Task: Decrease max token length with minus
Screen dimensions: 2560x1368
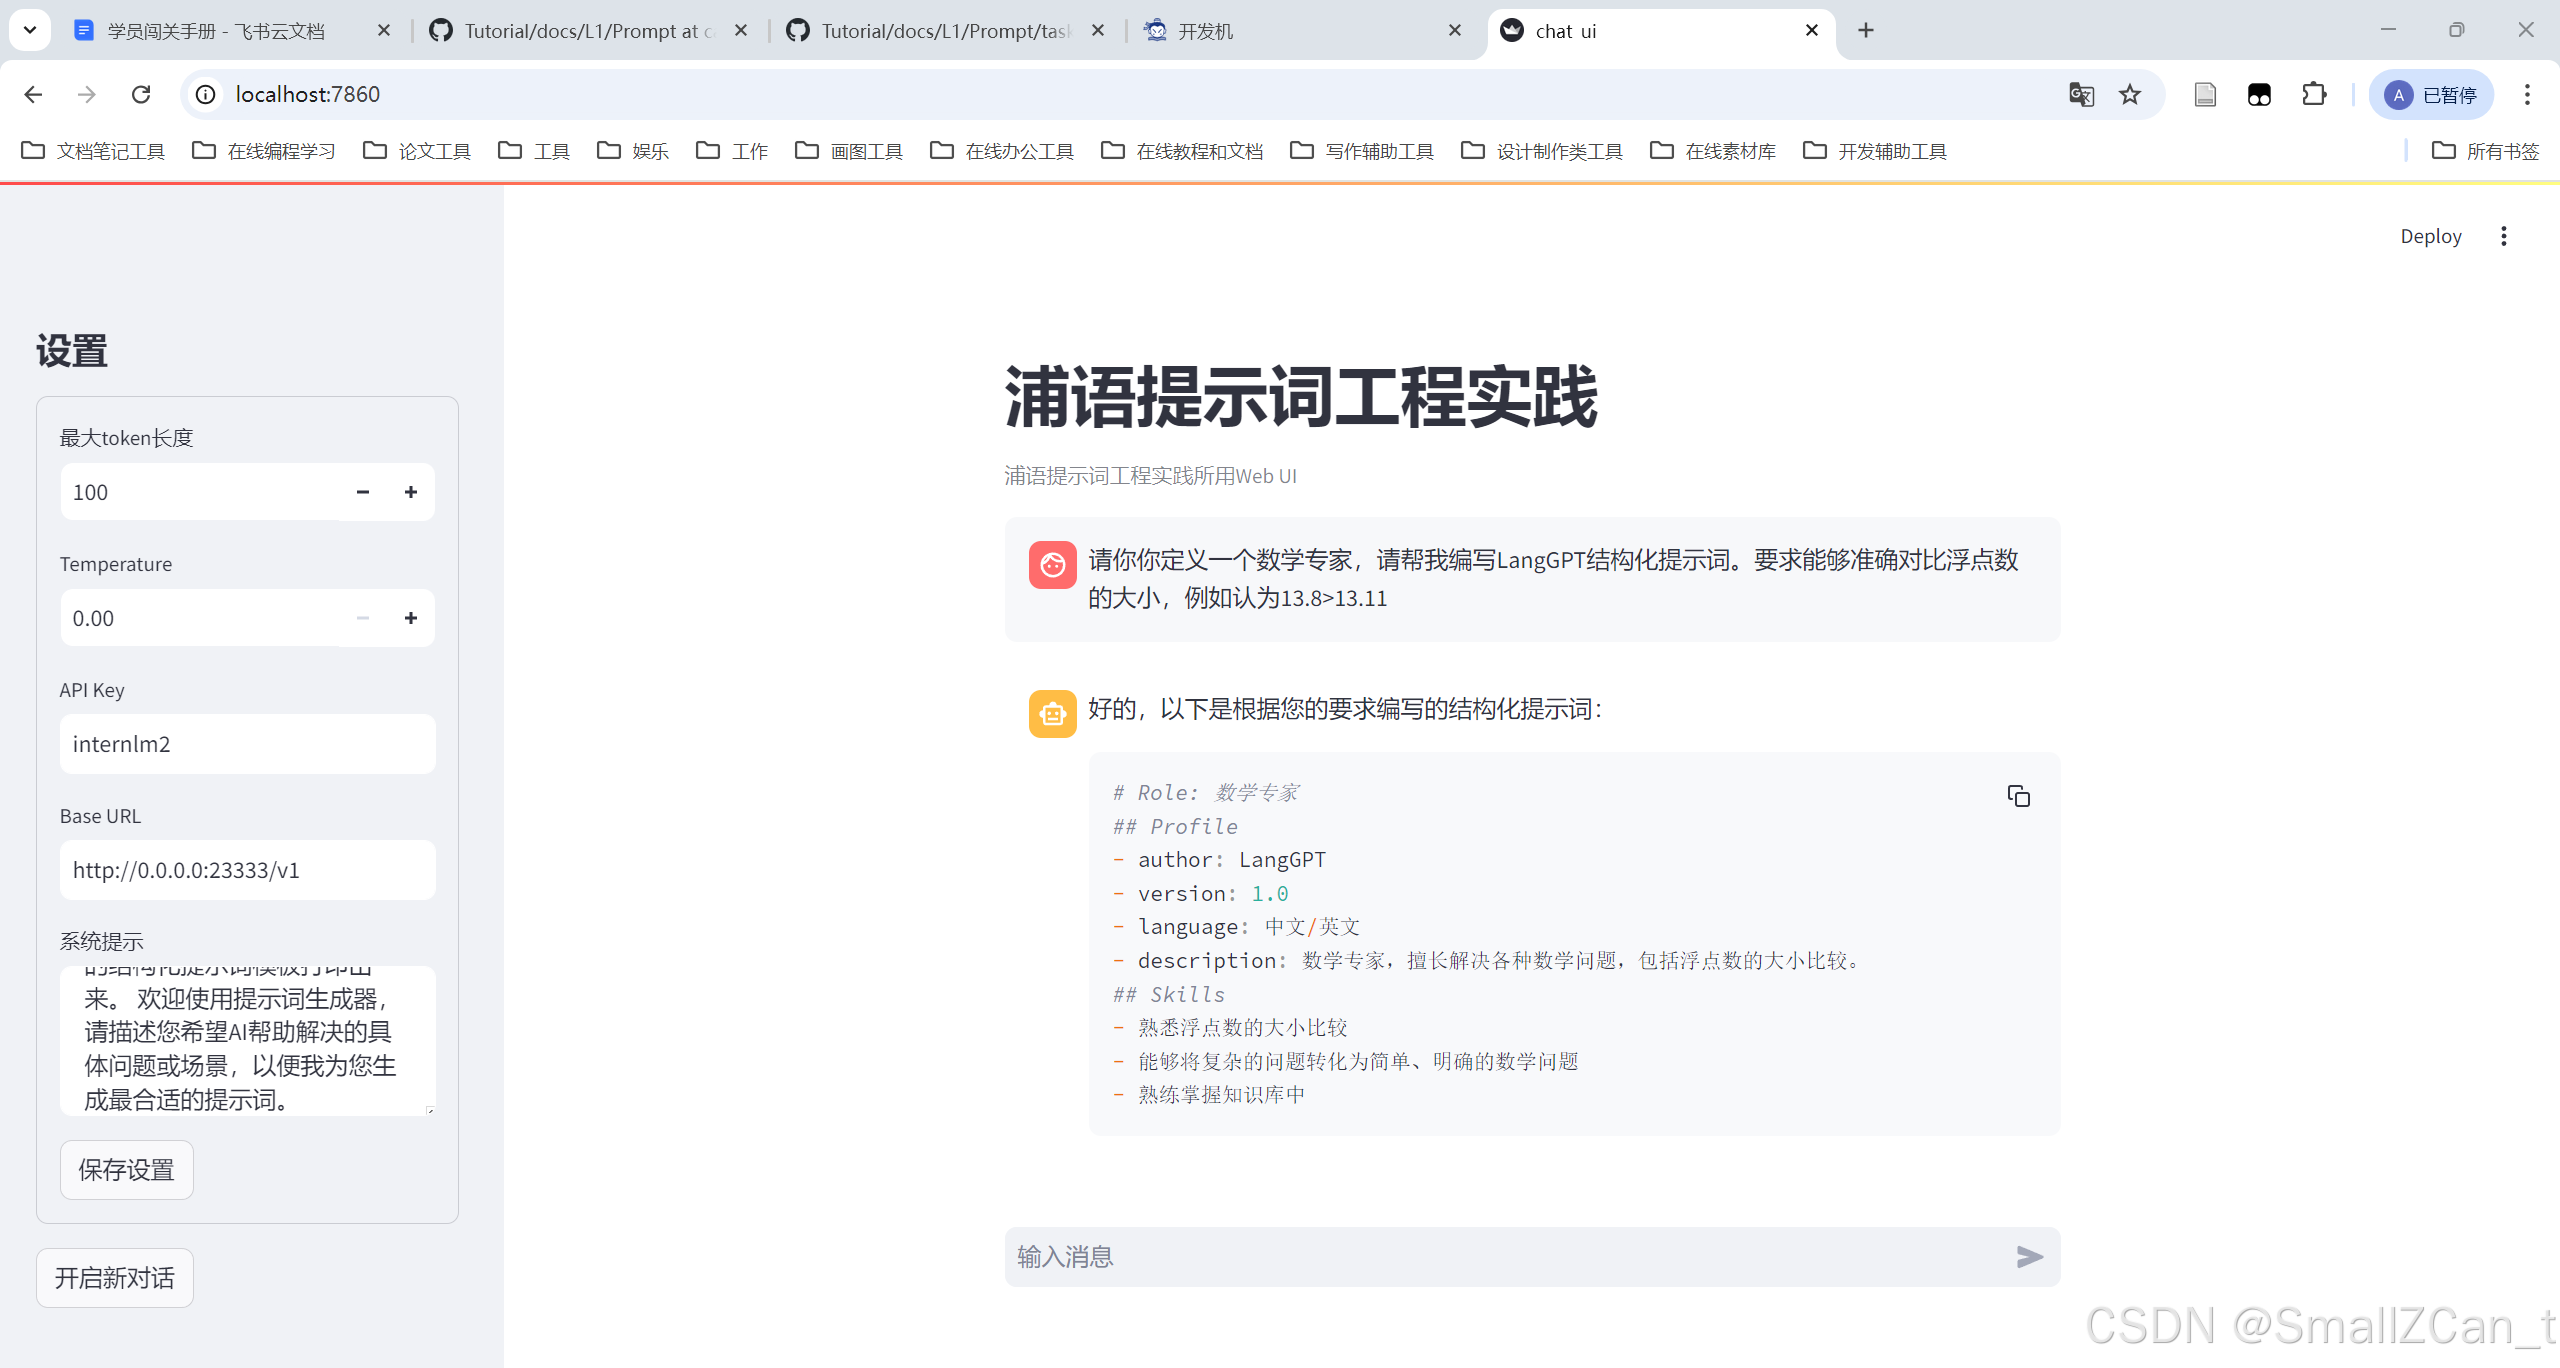Action: click(x=362, y=492)
